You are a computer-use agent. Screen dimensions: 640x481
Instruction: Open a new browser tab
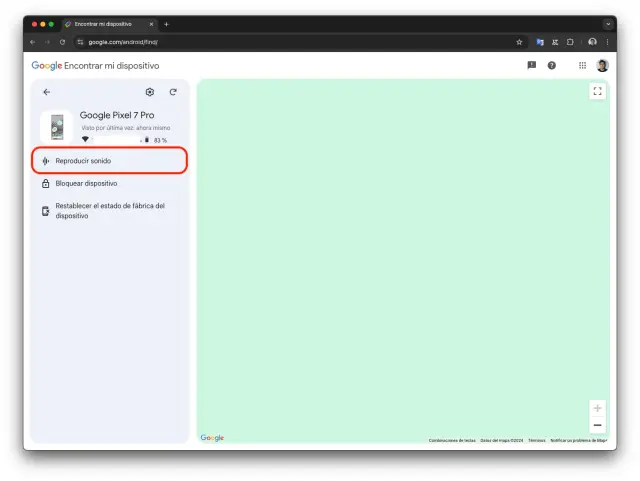pyautogui.click(x=166, y=24)
